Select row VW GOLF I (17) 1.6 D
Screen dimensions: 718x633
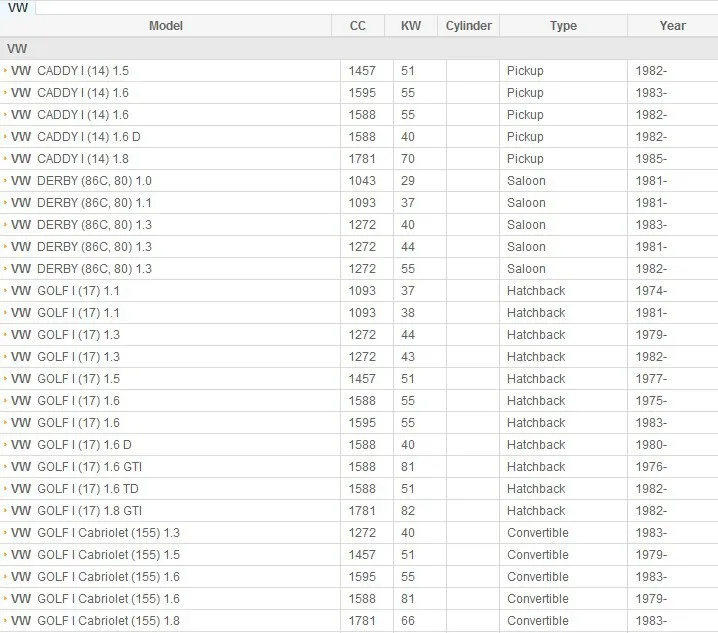[x=359, y=445]
